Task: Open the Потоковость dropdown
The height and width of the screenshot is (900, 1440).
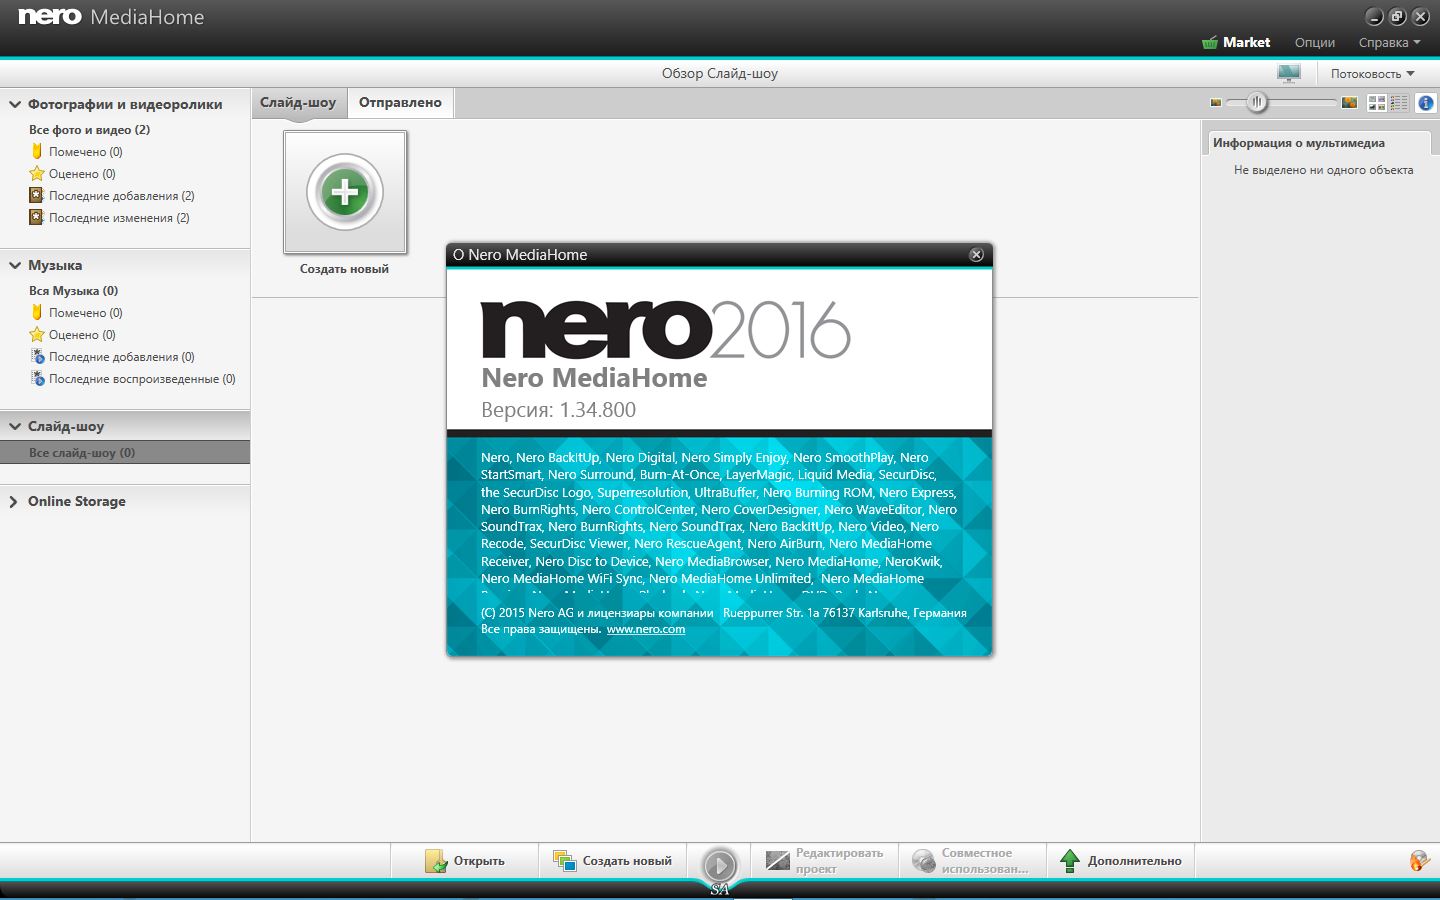Action: click(1371, 73)
